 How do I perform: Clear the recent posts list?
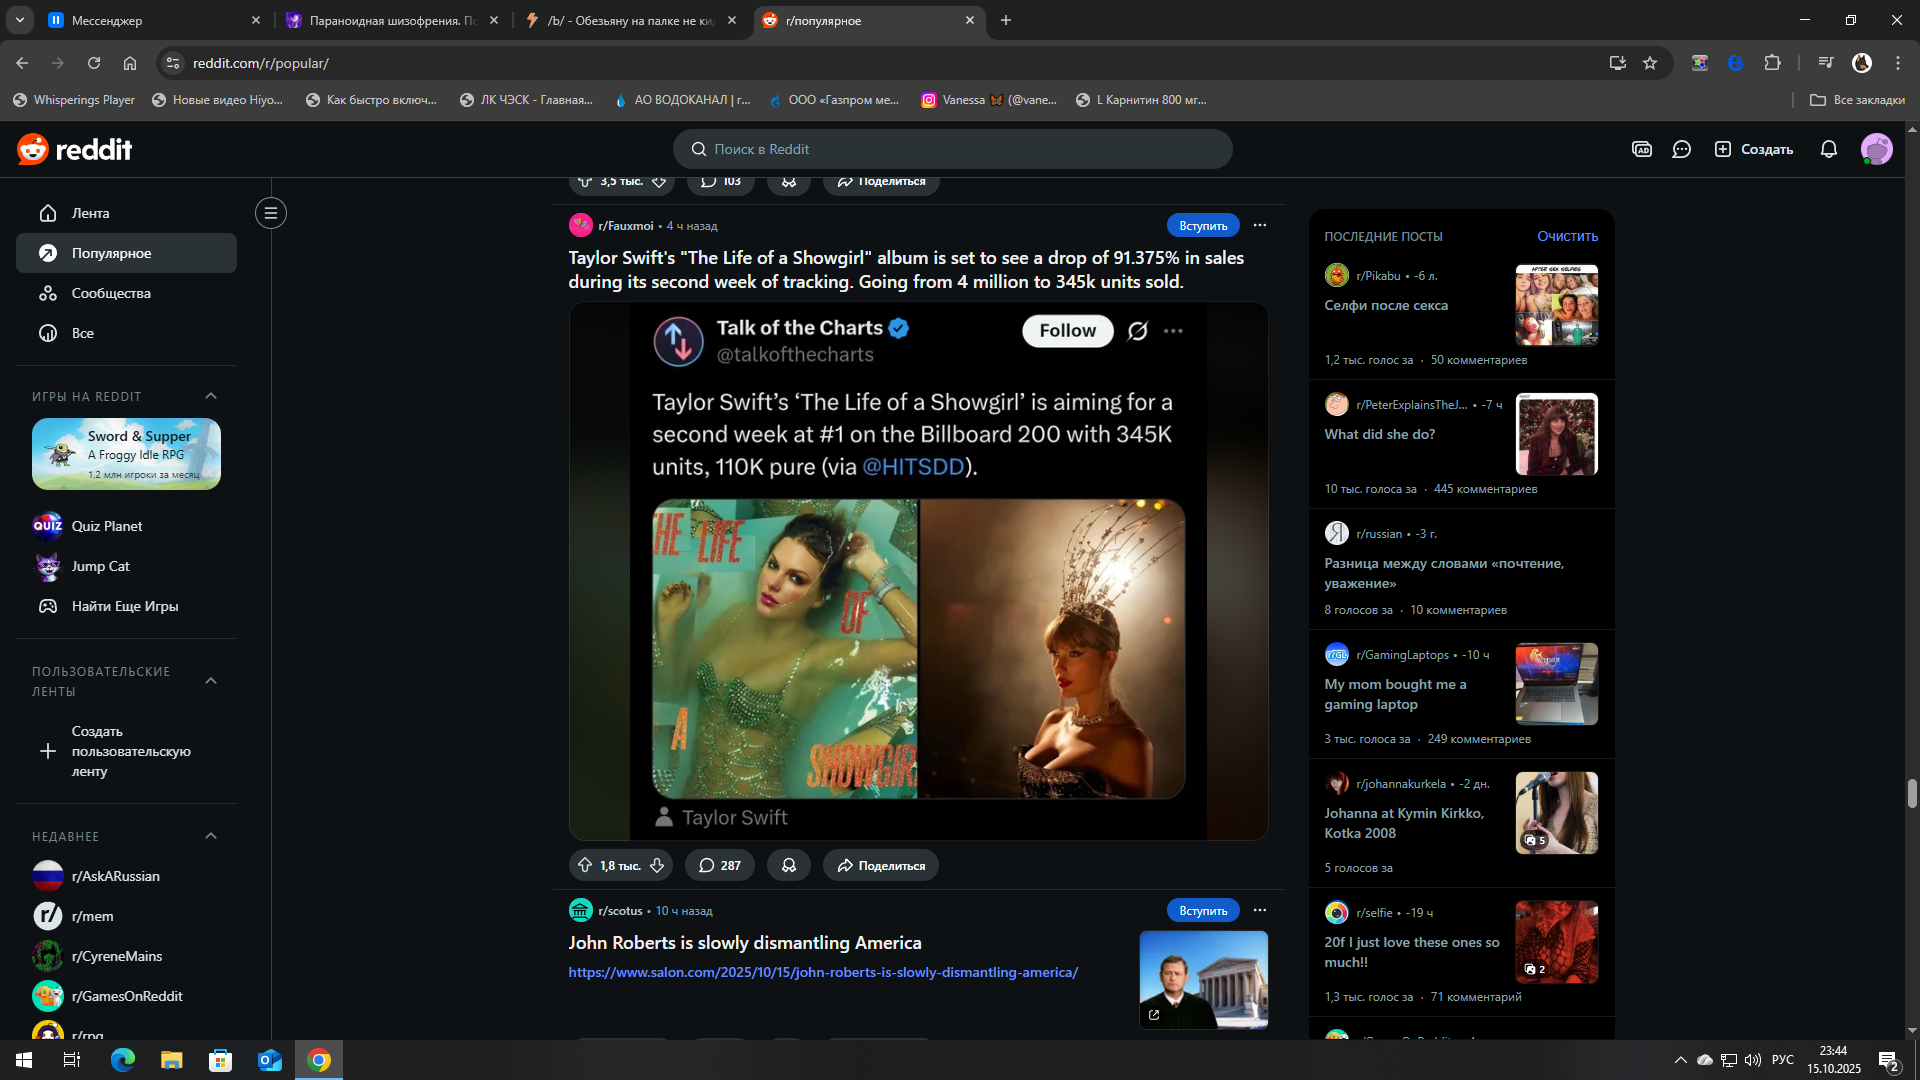tap(1567, 236)
